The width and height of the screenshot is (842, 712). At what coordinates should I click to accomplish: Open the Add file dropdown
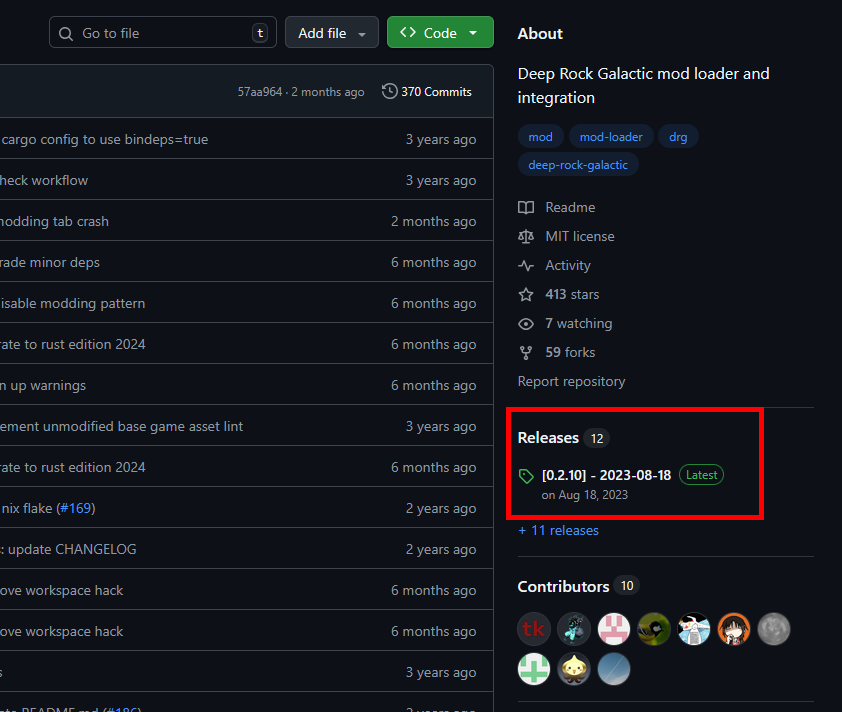click(332, 33)
